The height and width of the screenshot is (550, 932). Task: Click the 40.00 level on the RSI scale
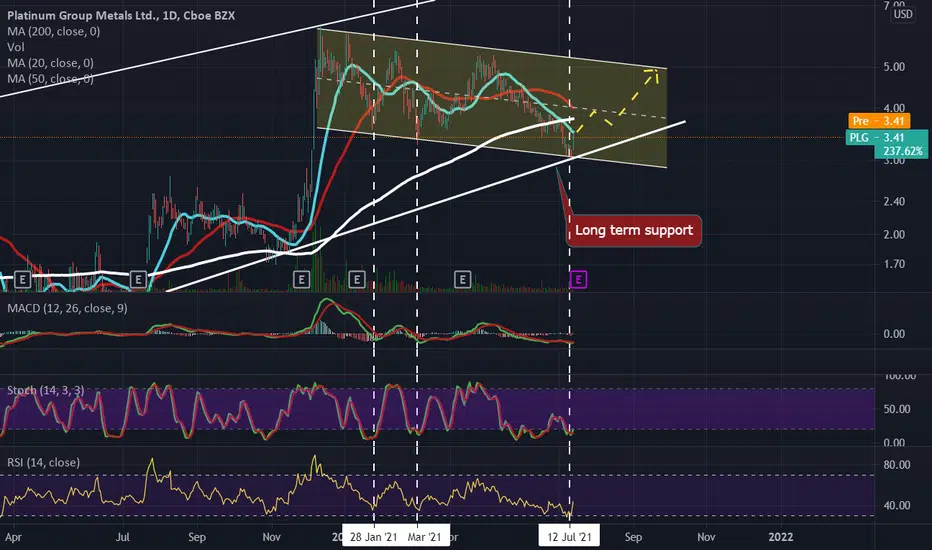point(896,505)
